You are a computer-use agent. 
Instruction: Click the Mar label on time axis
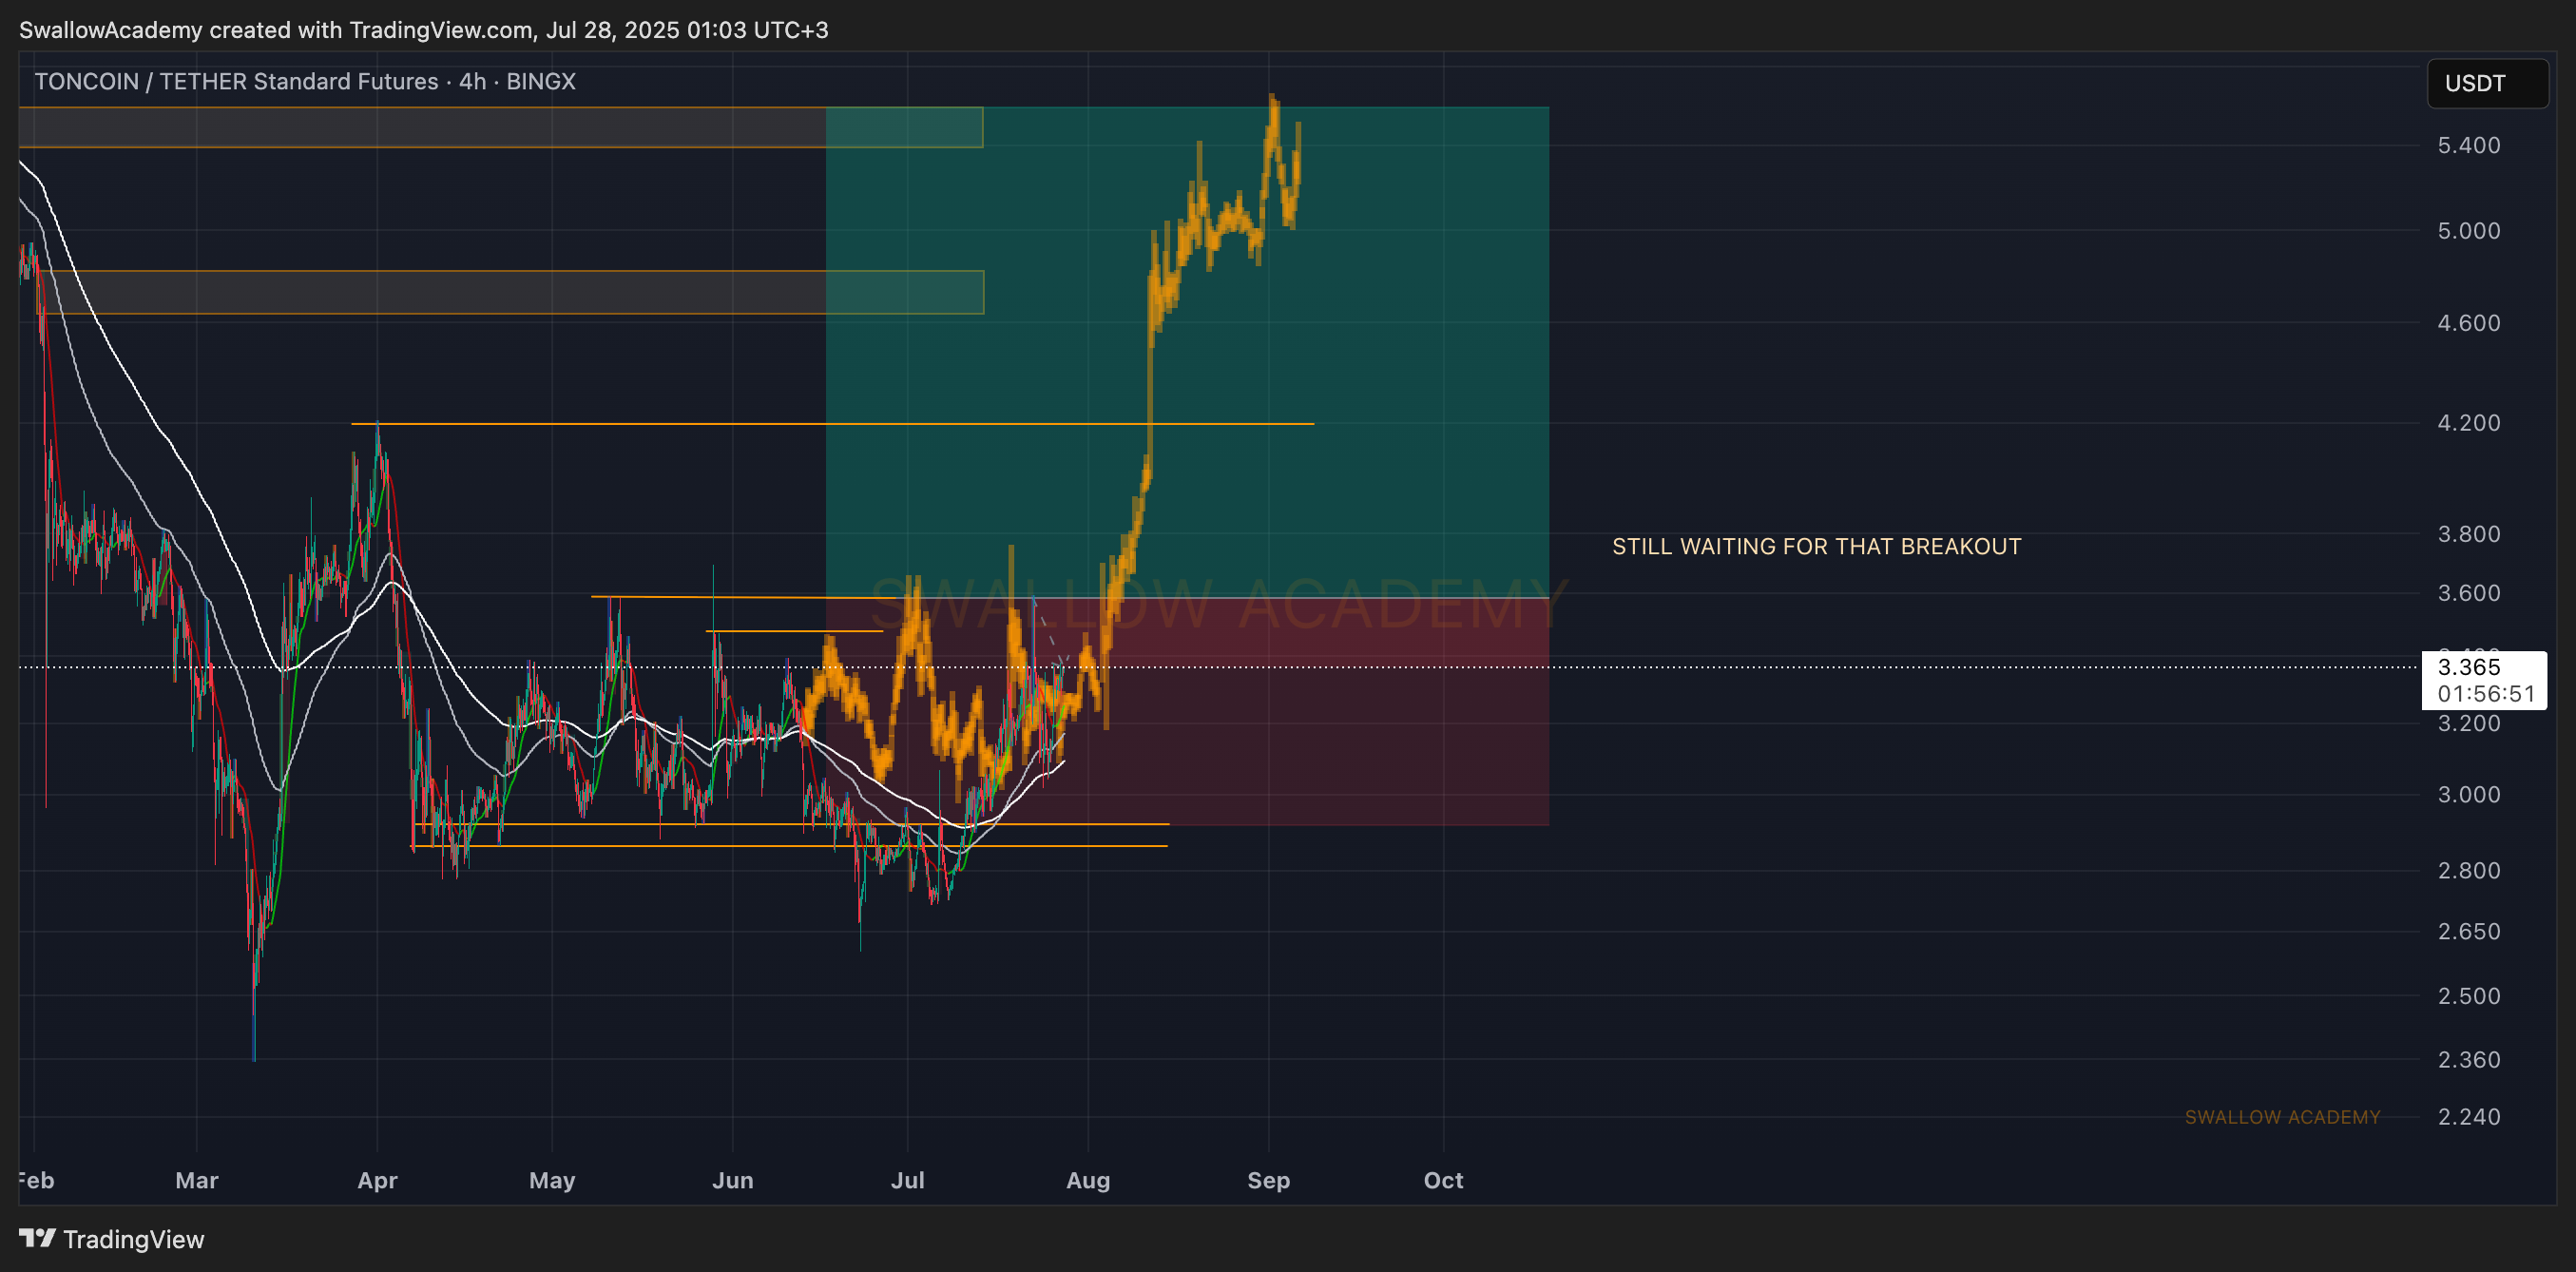pyautogui.click(x=196, y=1180)
